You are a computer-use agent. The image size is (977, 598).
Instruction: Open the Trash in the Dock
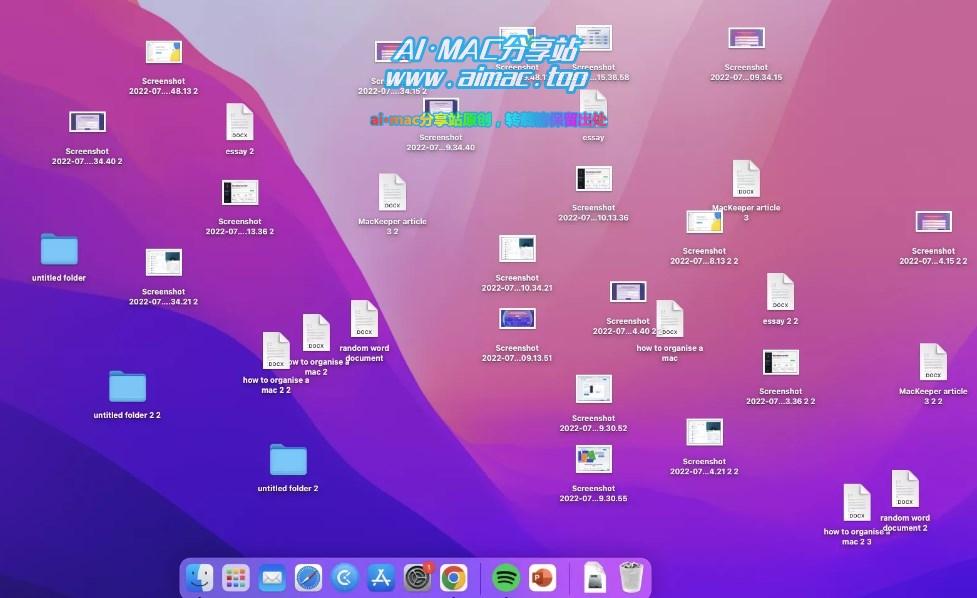[x=631, y=577]
